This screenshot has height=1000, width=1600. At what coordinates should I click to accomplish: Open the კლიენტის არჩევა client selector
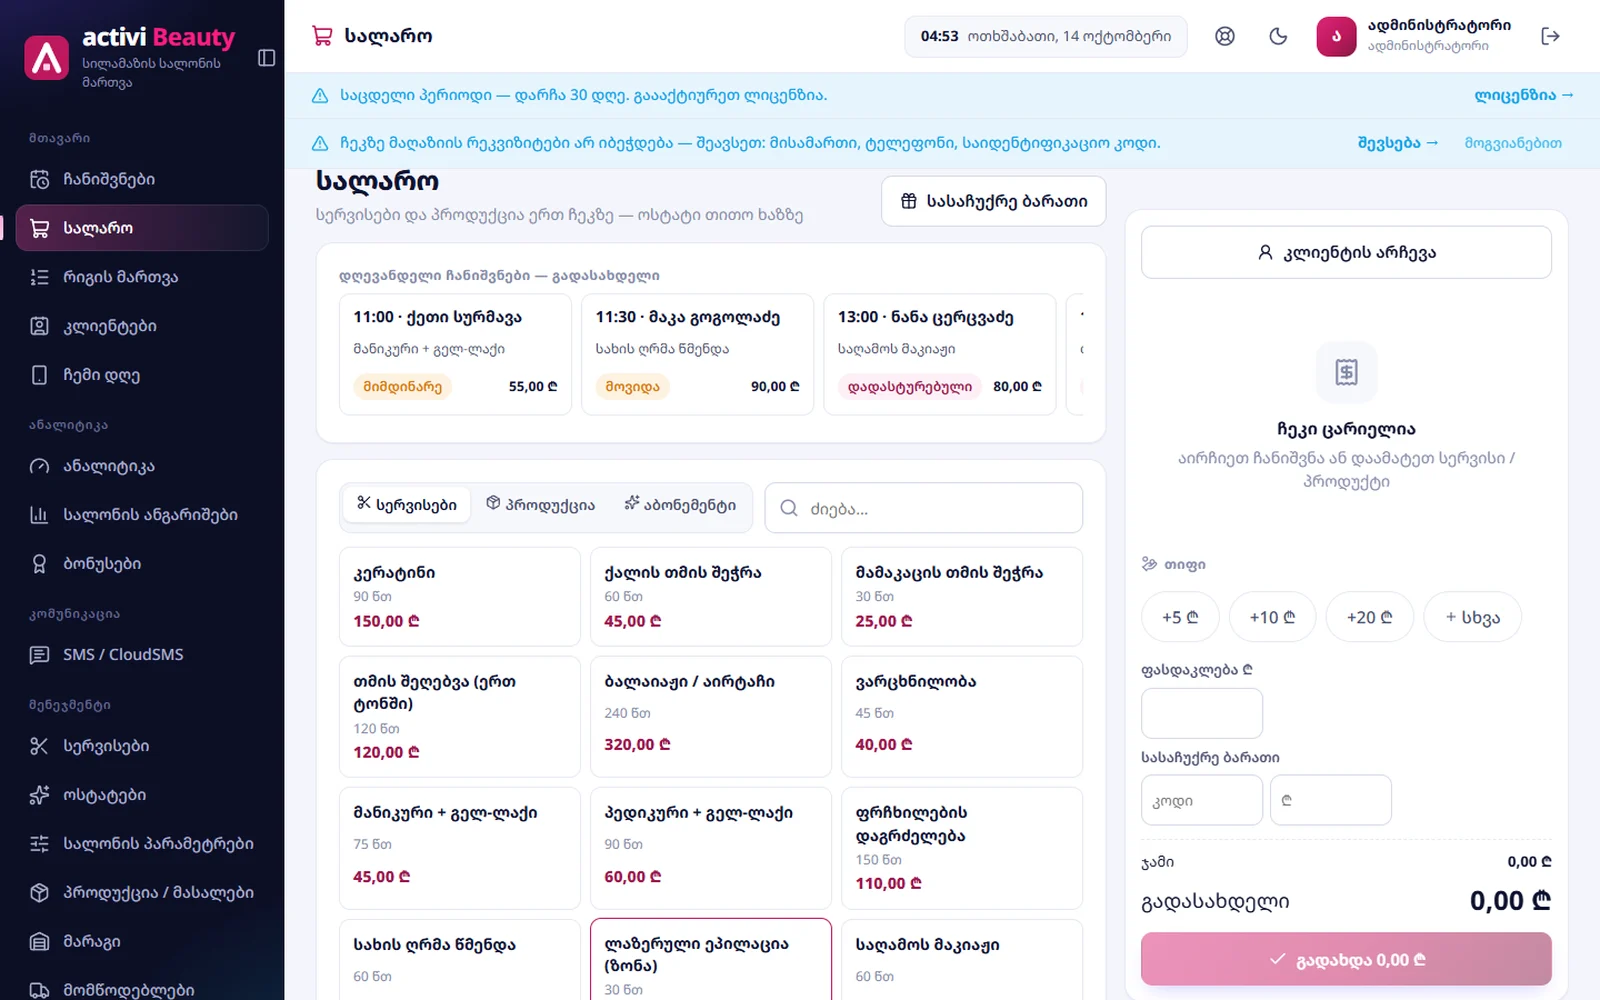click(x=1346, y=252)
